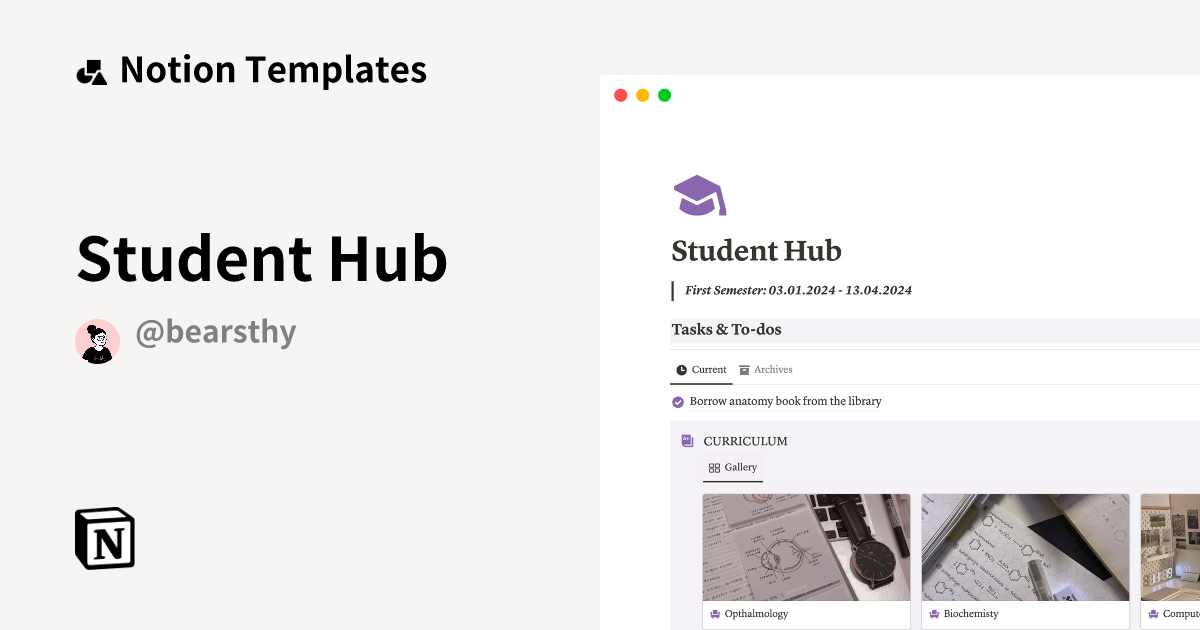Viewport: 1200px width, 630px height.
Task: Click the Notion Templates logo at top left
Action: click(x=250, y=69)
